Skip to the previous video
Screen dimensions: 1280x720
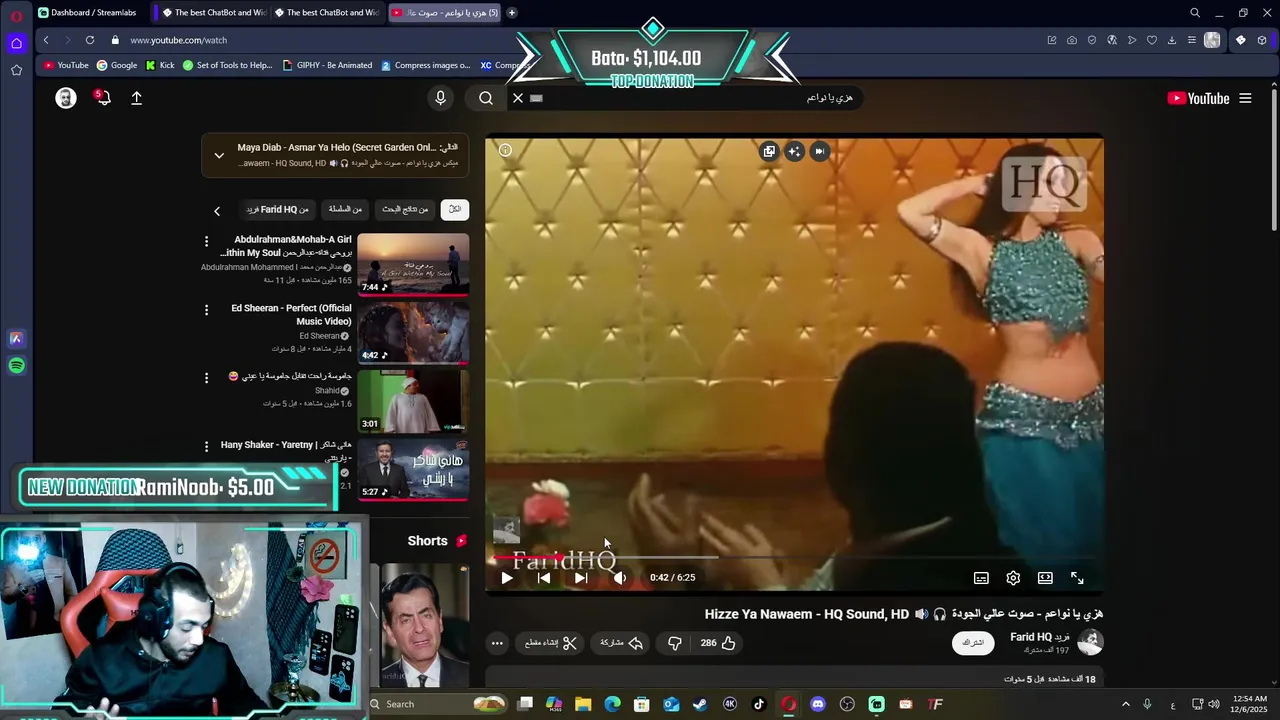[544, 578]
